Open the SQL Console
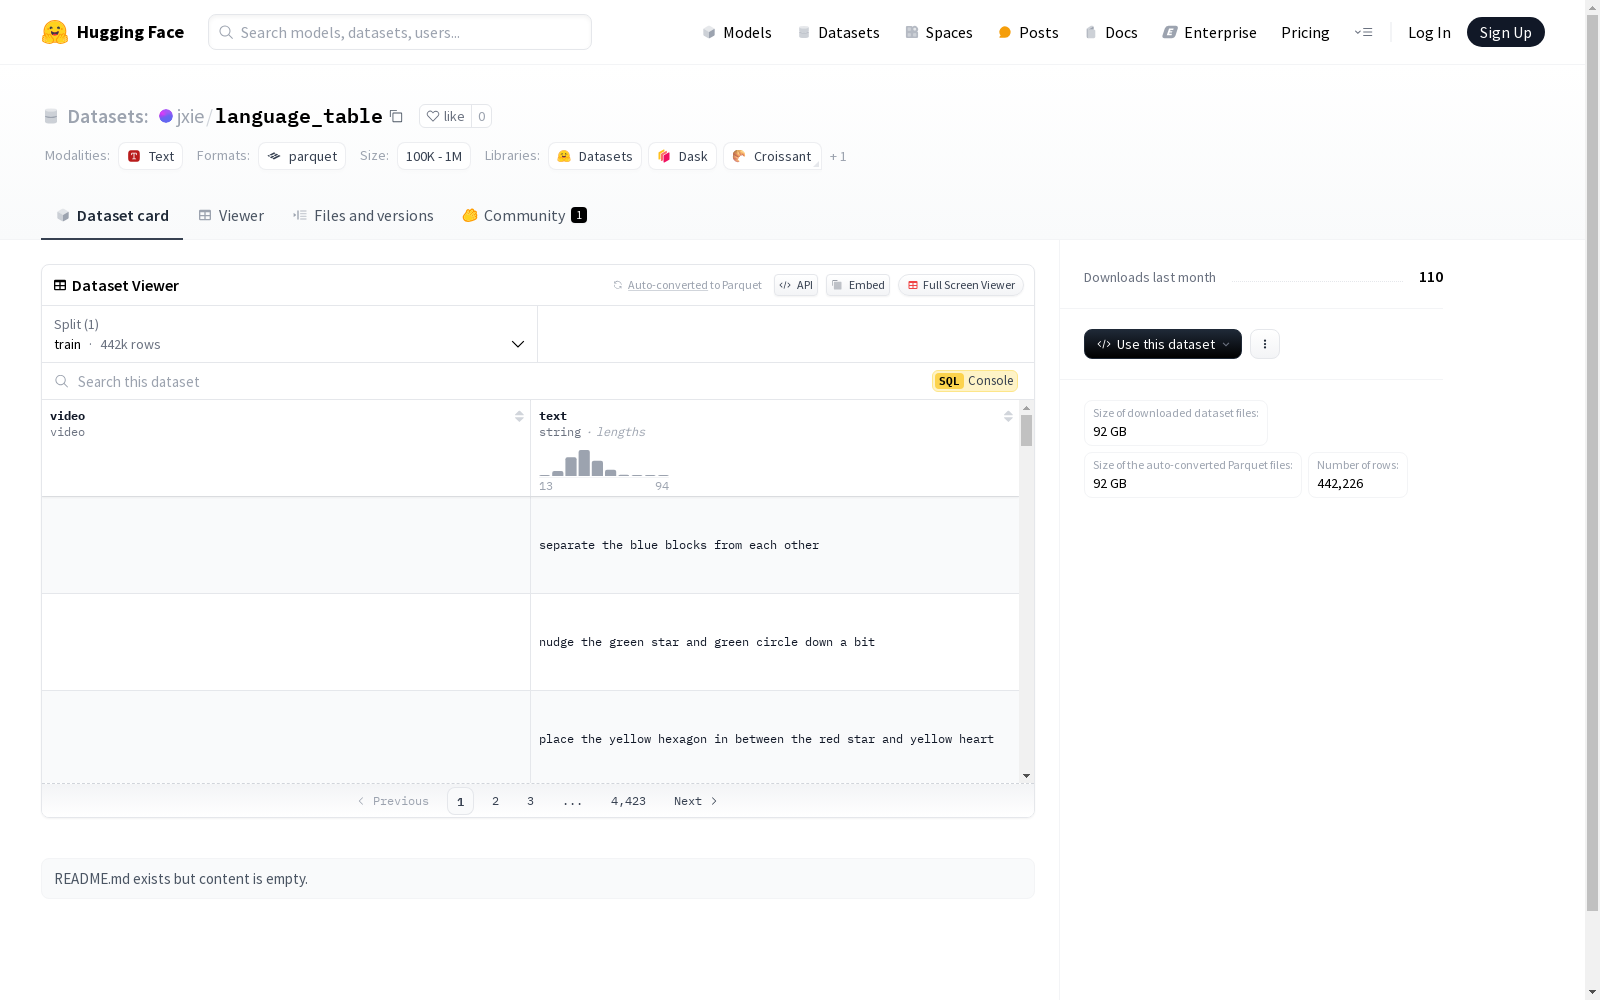This screenshot has width=1600, height=1000. click(975, 381)
